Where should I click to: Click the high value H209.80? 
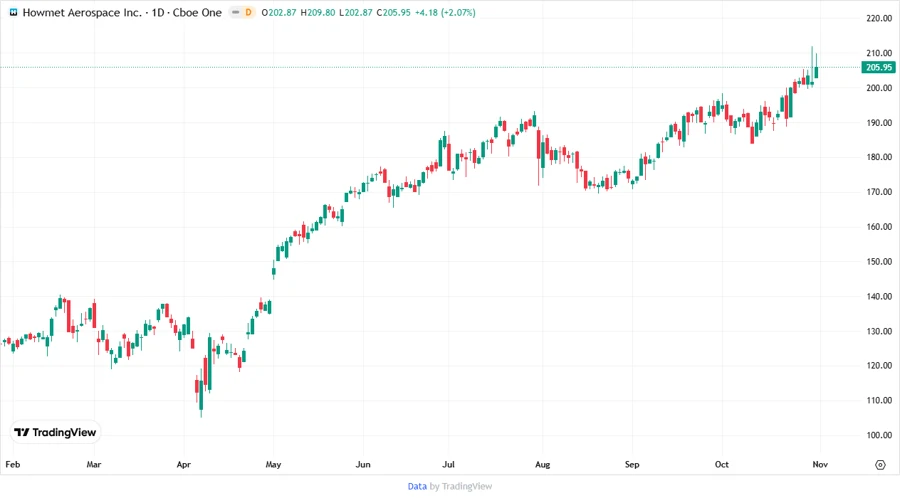pos(318,13)
